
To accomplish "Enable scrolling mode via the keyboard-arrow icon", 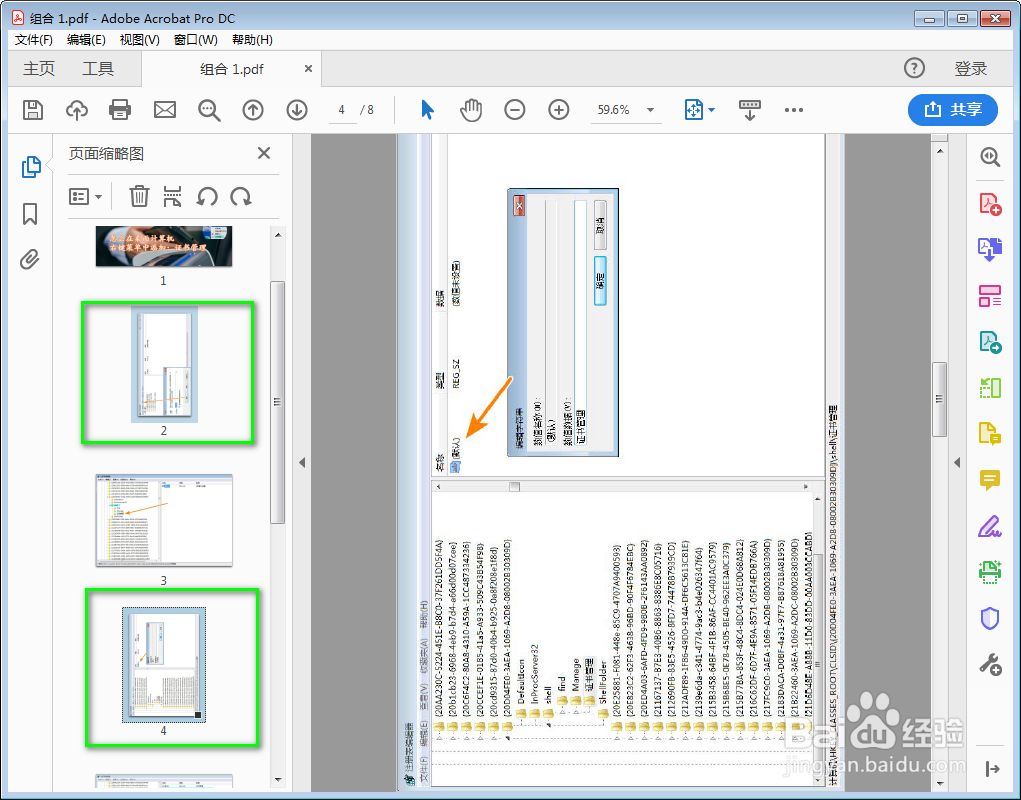I will 749,110.
